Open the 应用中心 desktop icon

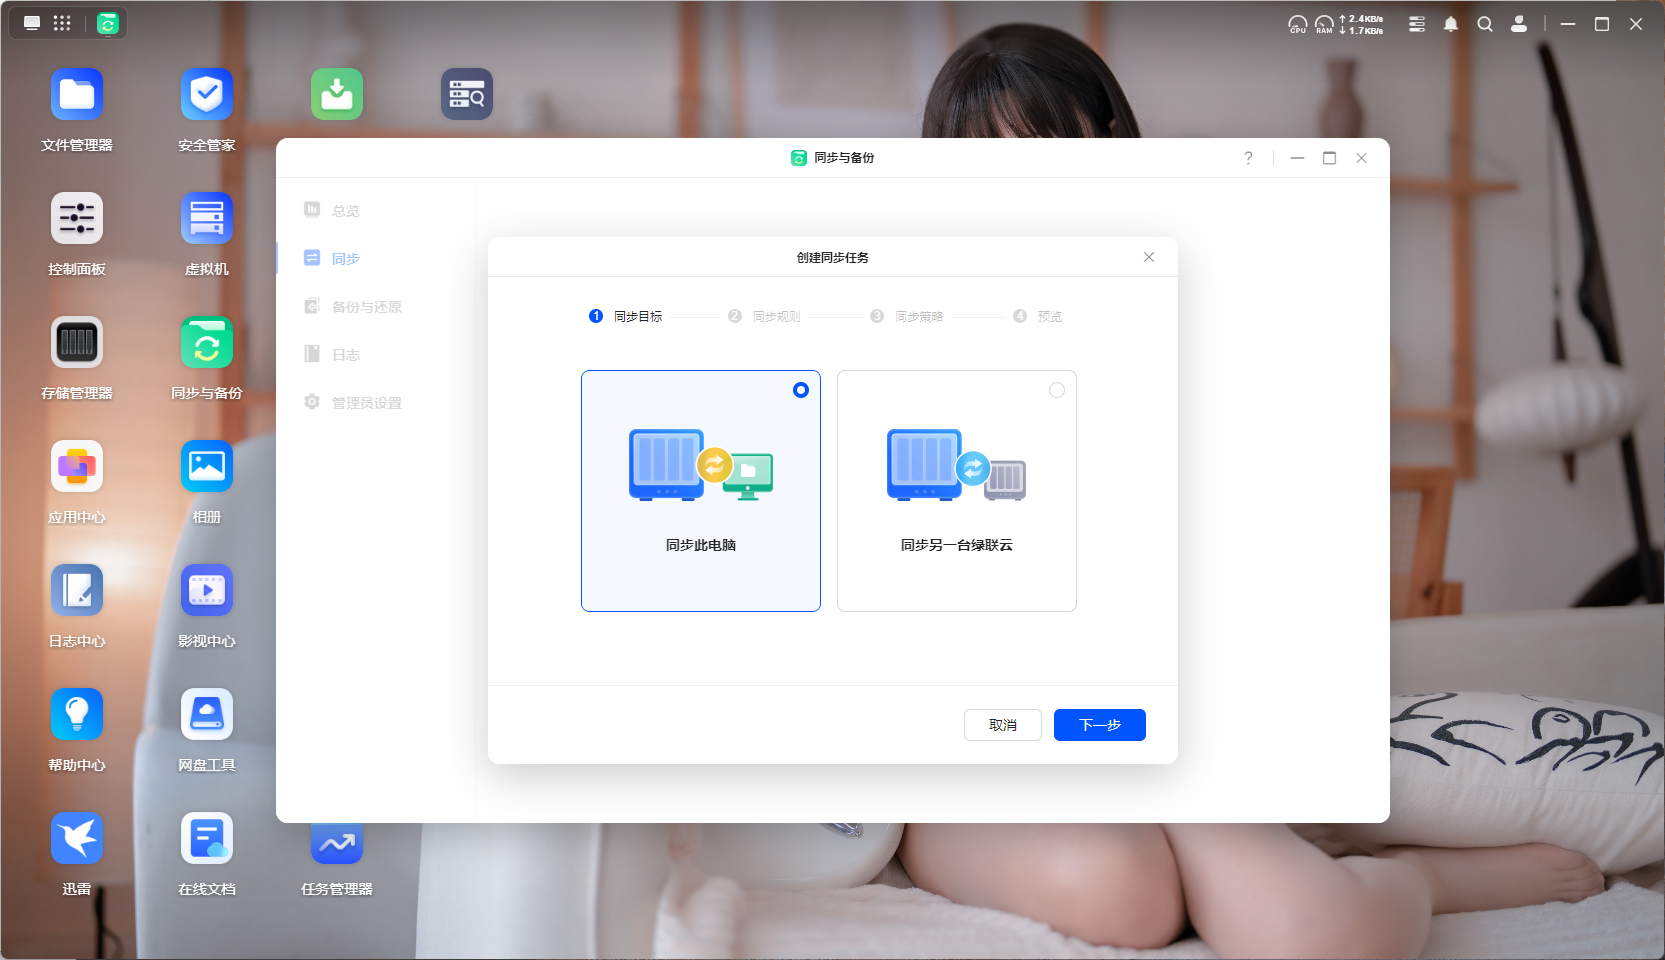(x=77, y=467)
